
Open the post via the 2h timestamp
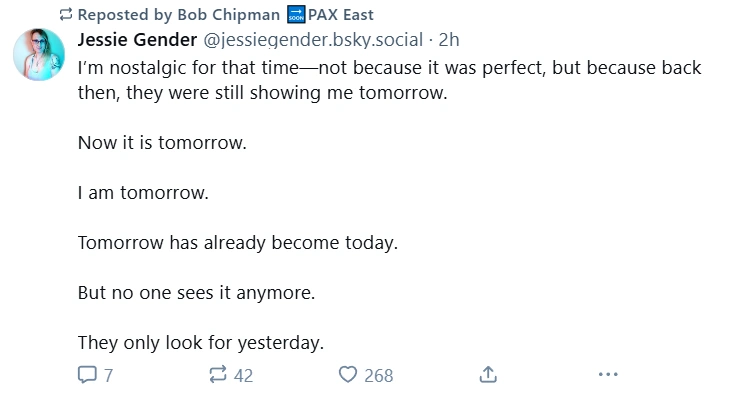[449, 40]
